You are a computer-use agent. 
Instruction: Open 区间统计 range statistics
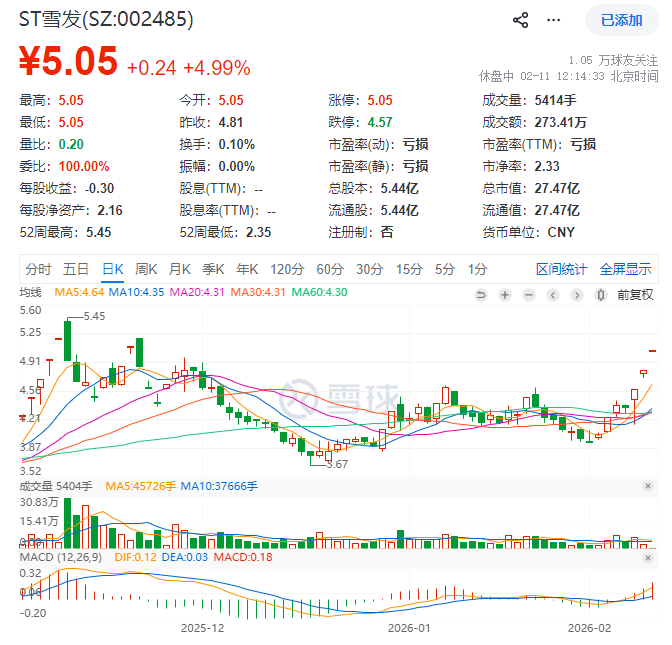(x=562, y=269)
